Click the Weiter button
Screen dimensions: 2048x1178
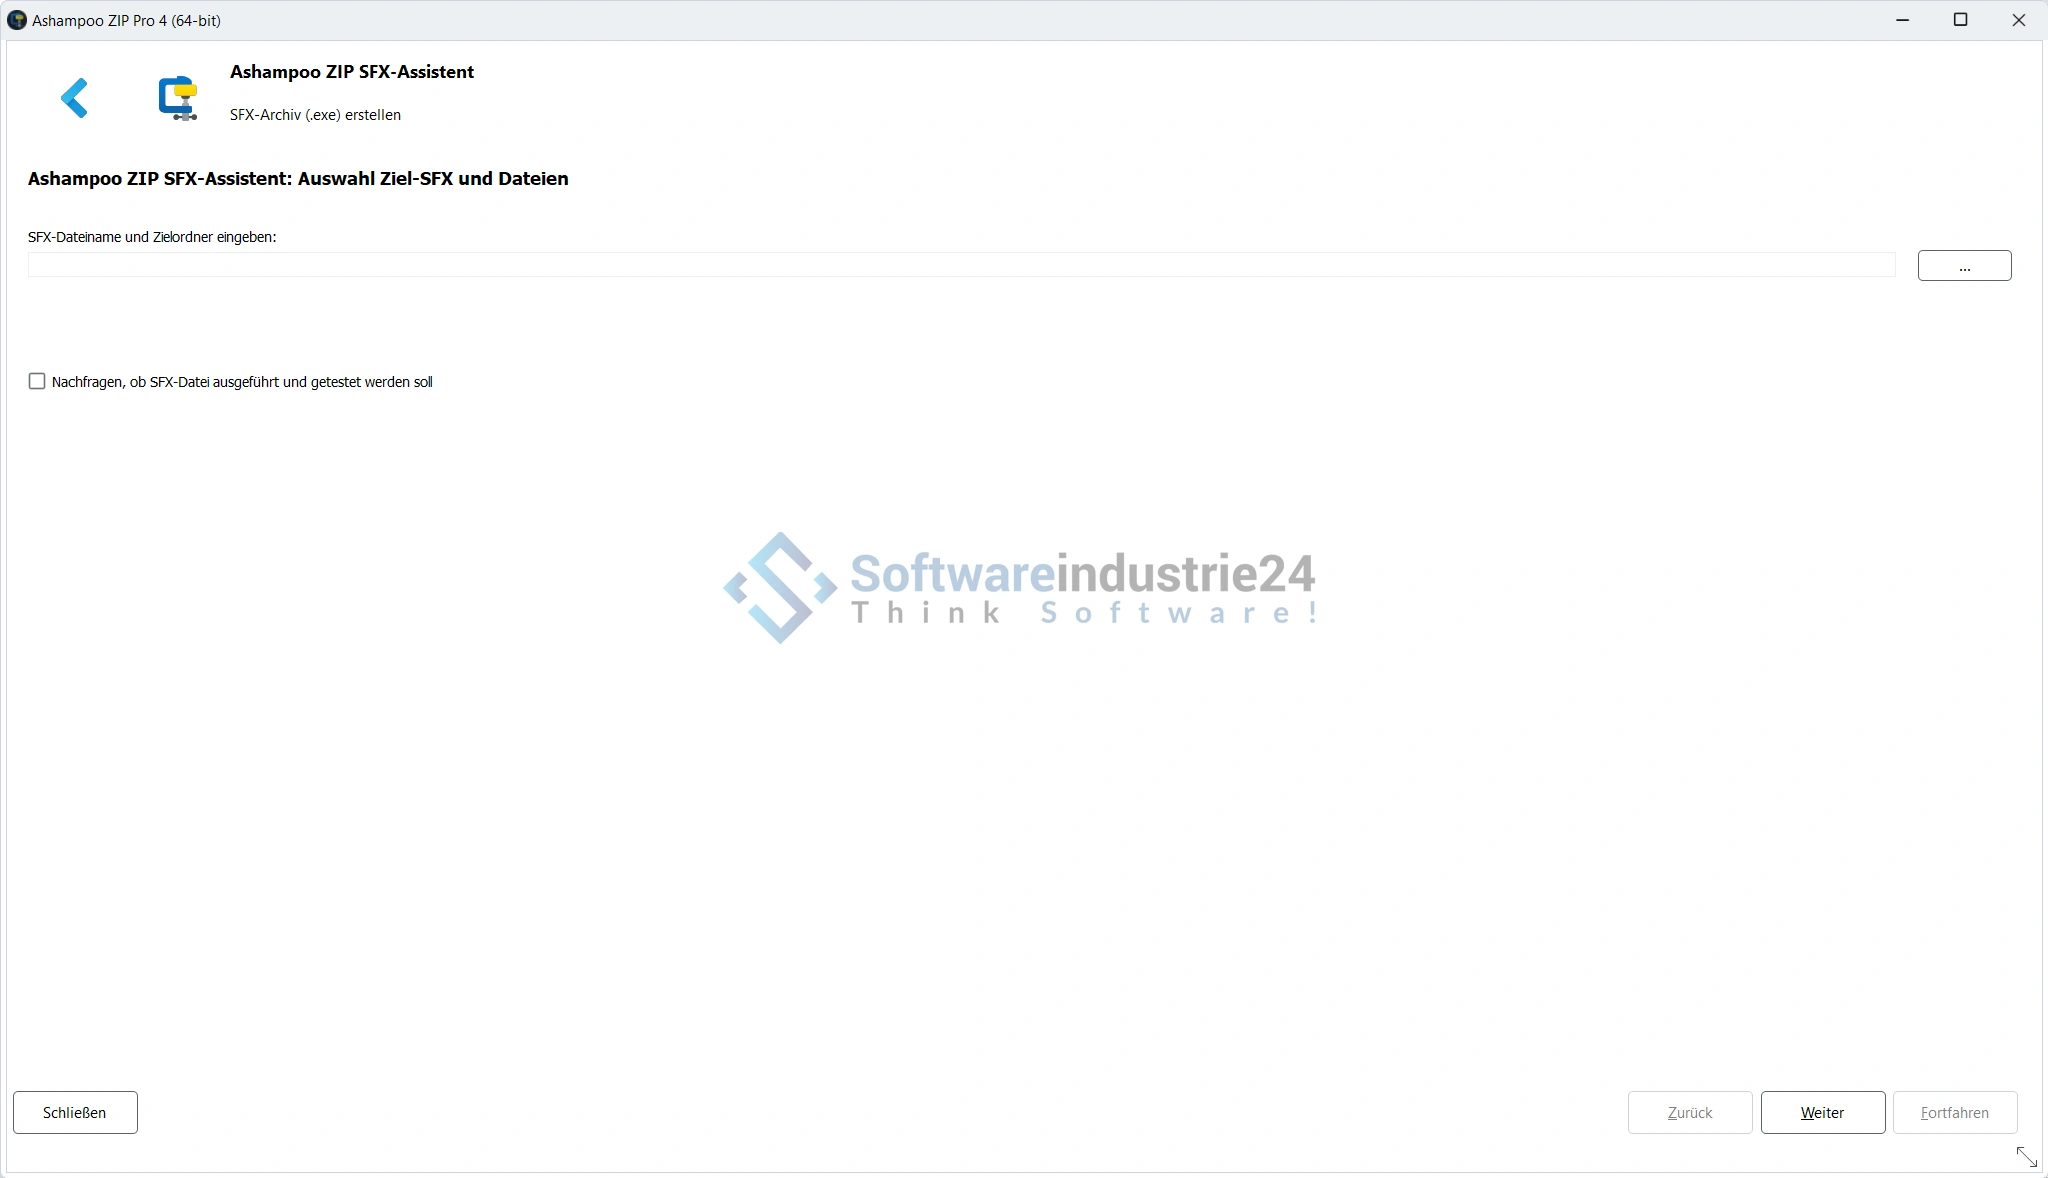[1822, 1112]
